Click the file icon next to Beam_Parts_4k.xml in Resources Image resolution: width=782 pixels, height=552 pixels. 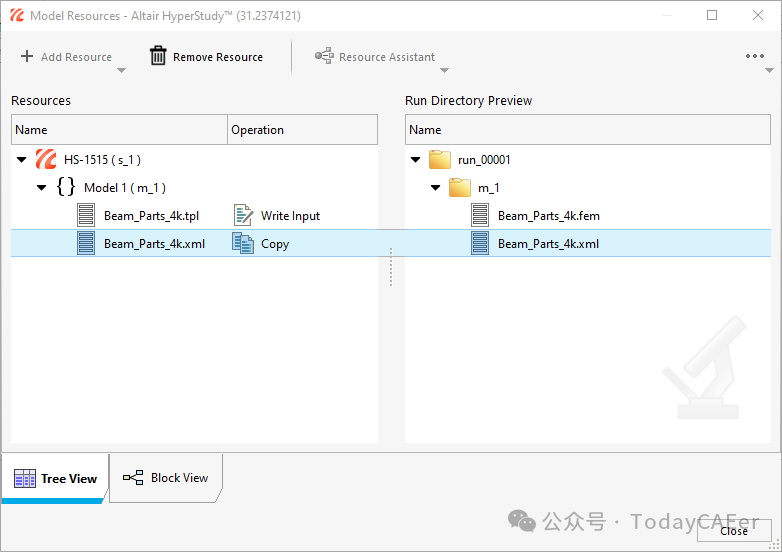tap(86, 243)
